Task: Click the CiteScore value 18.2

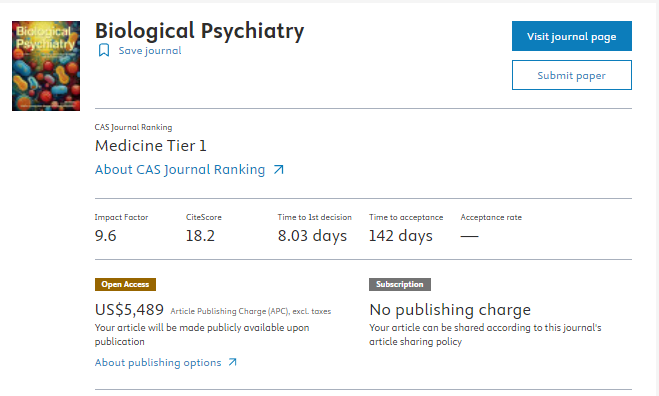Action: coord(200,236)
